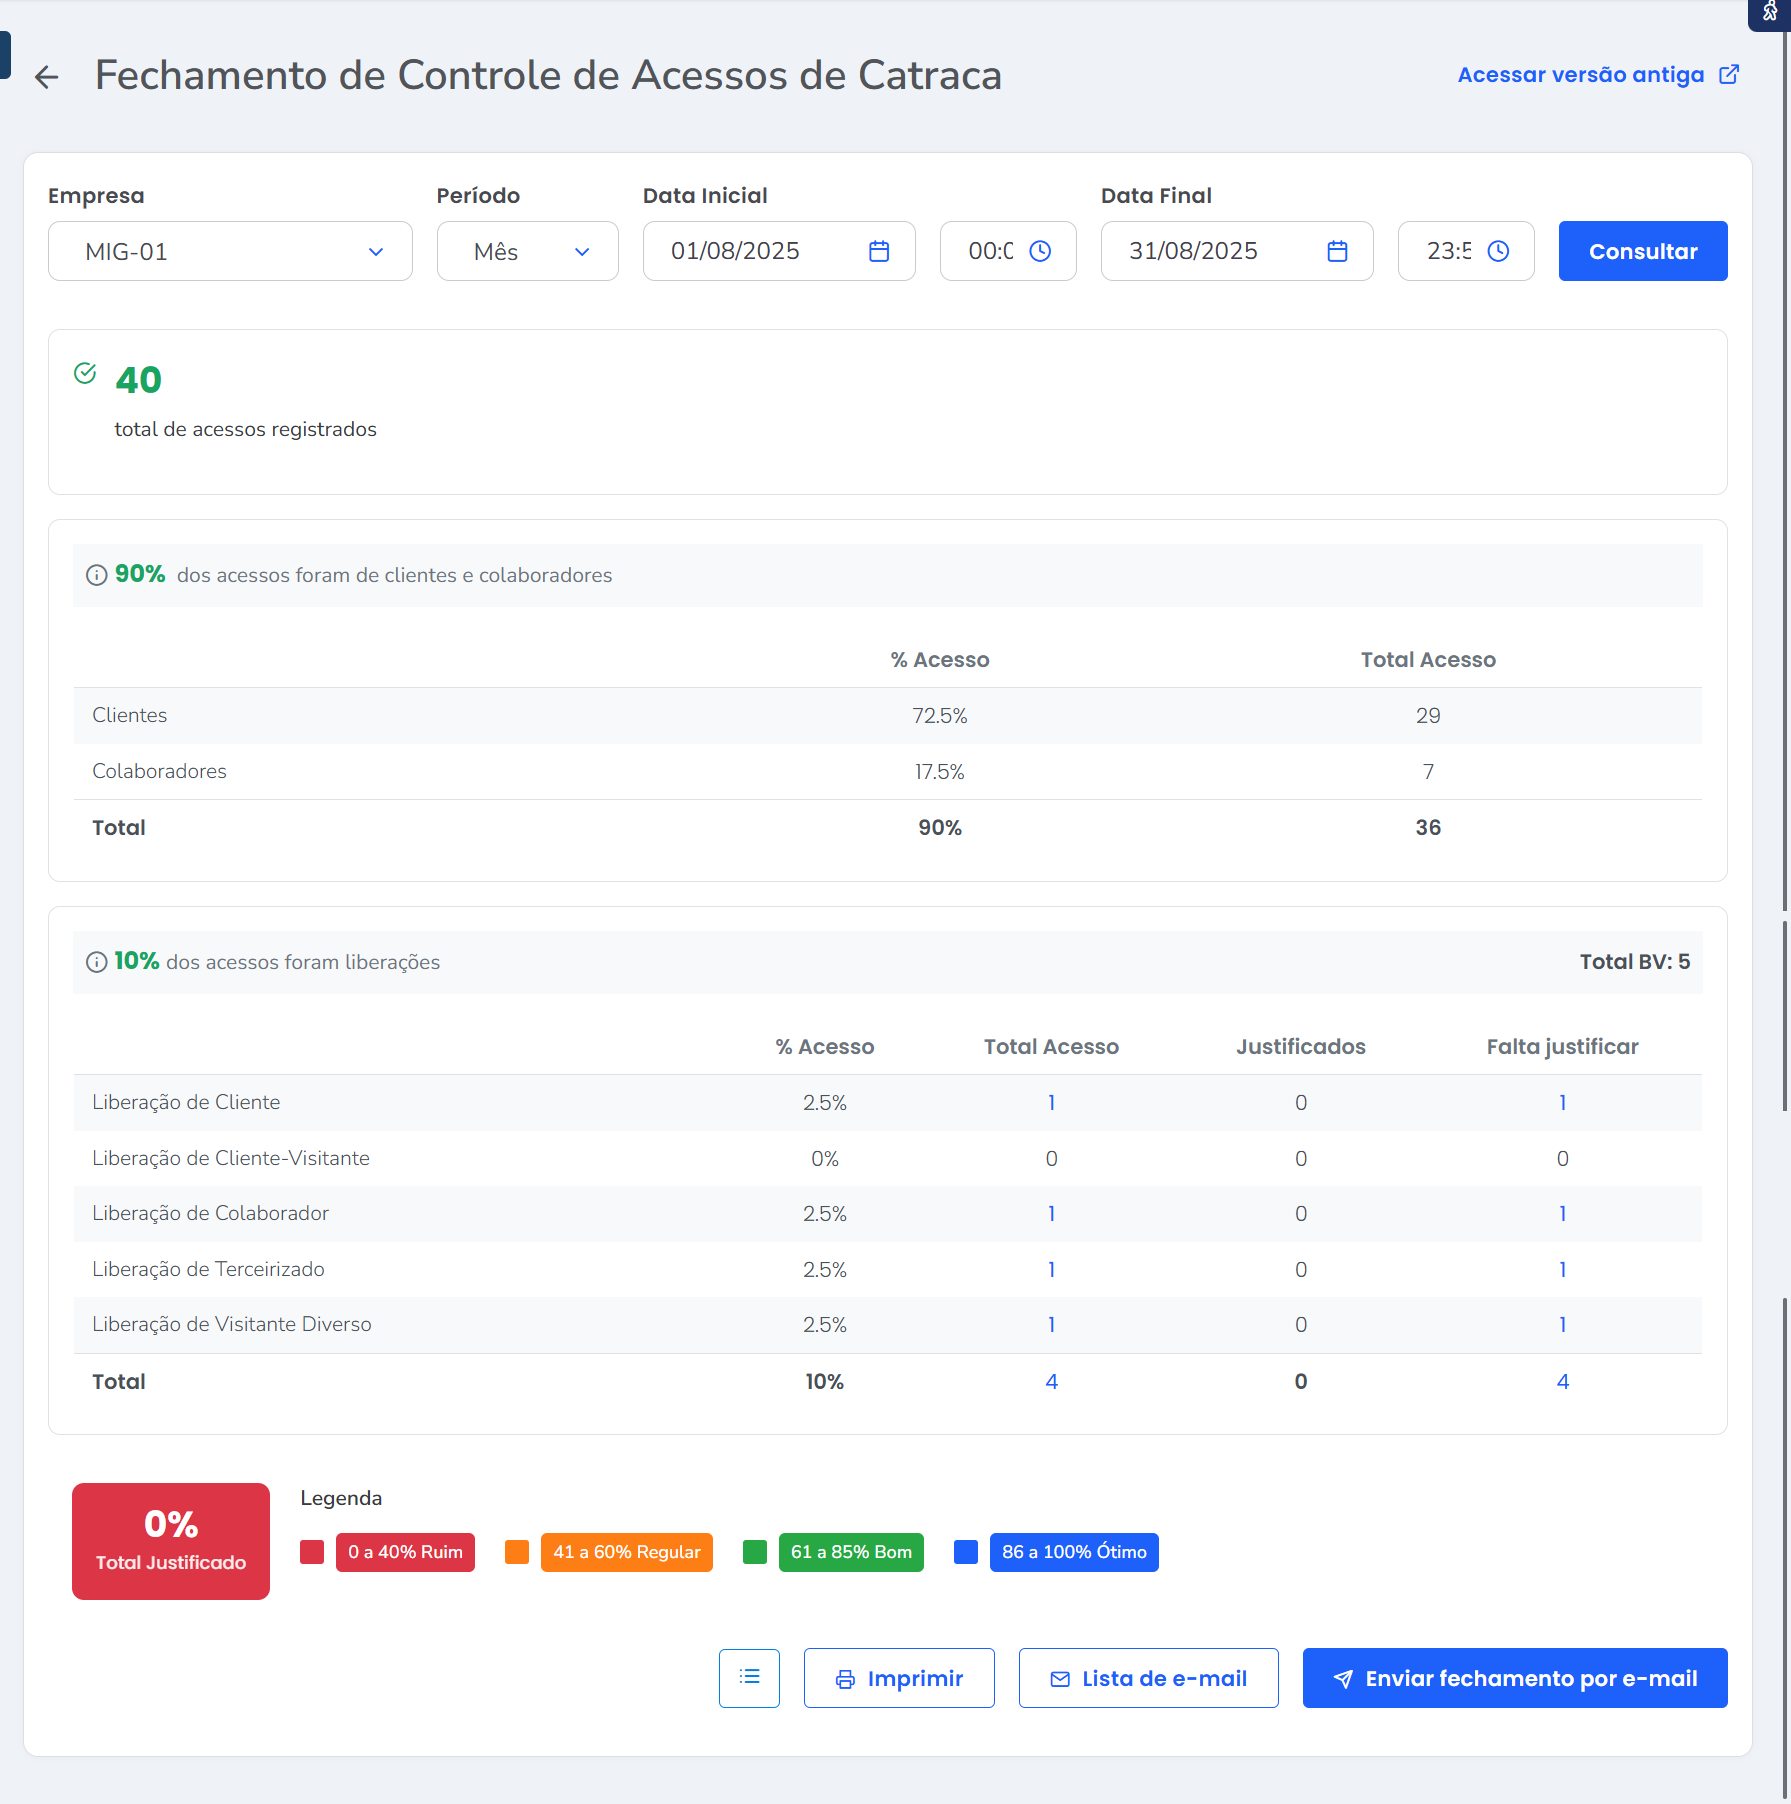Click the red Ruim legend swatch

tap(312, 1552)
